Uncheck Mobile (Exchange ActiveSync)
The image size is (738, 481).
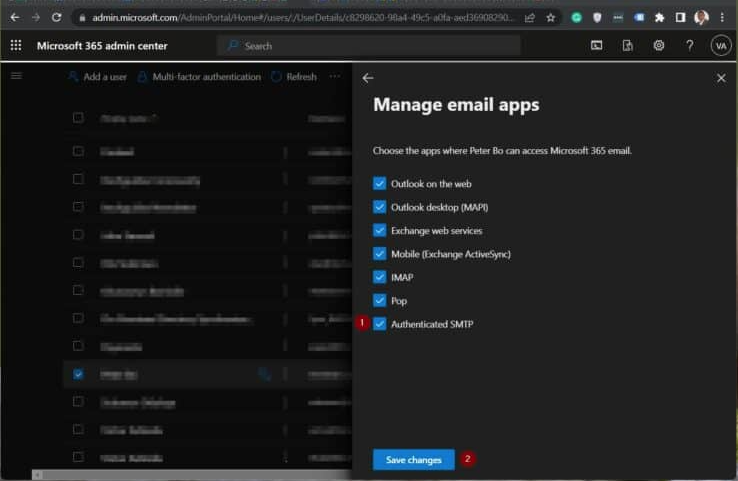379,254
